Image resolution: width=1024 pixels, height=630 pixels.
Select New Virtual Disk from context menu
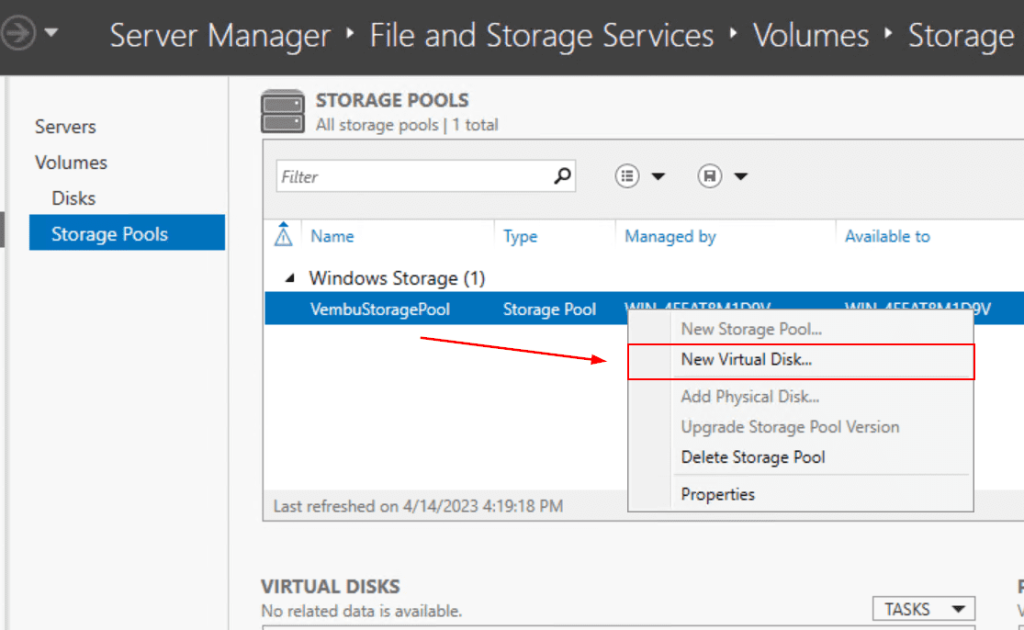point(746,359)
